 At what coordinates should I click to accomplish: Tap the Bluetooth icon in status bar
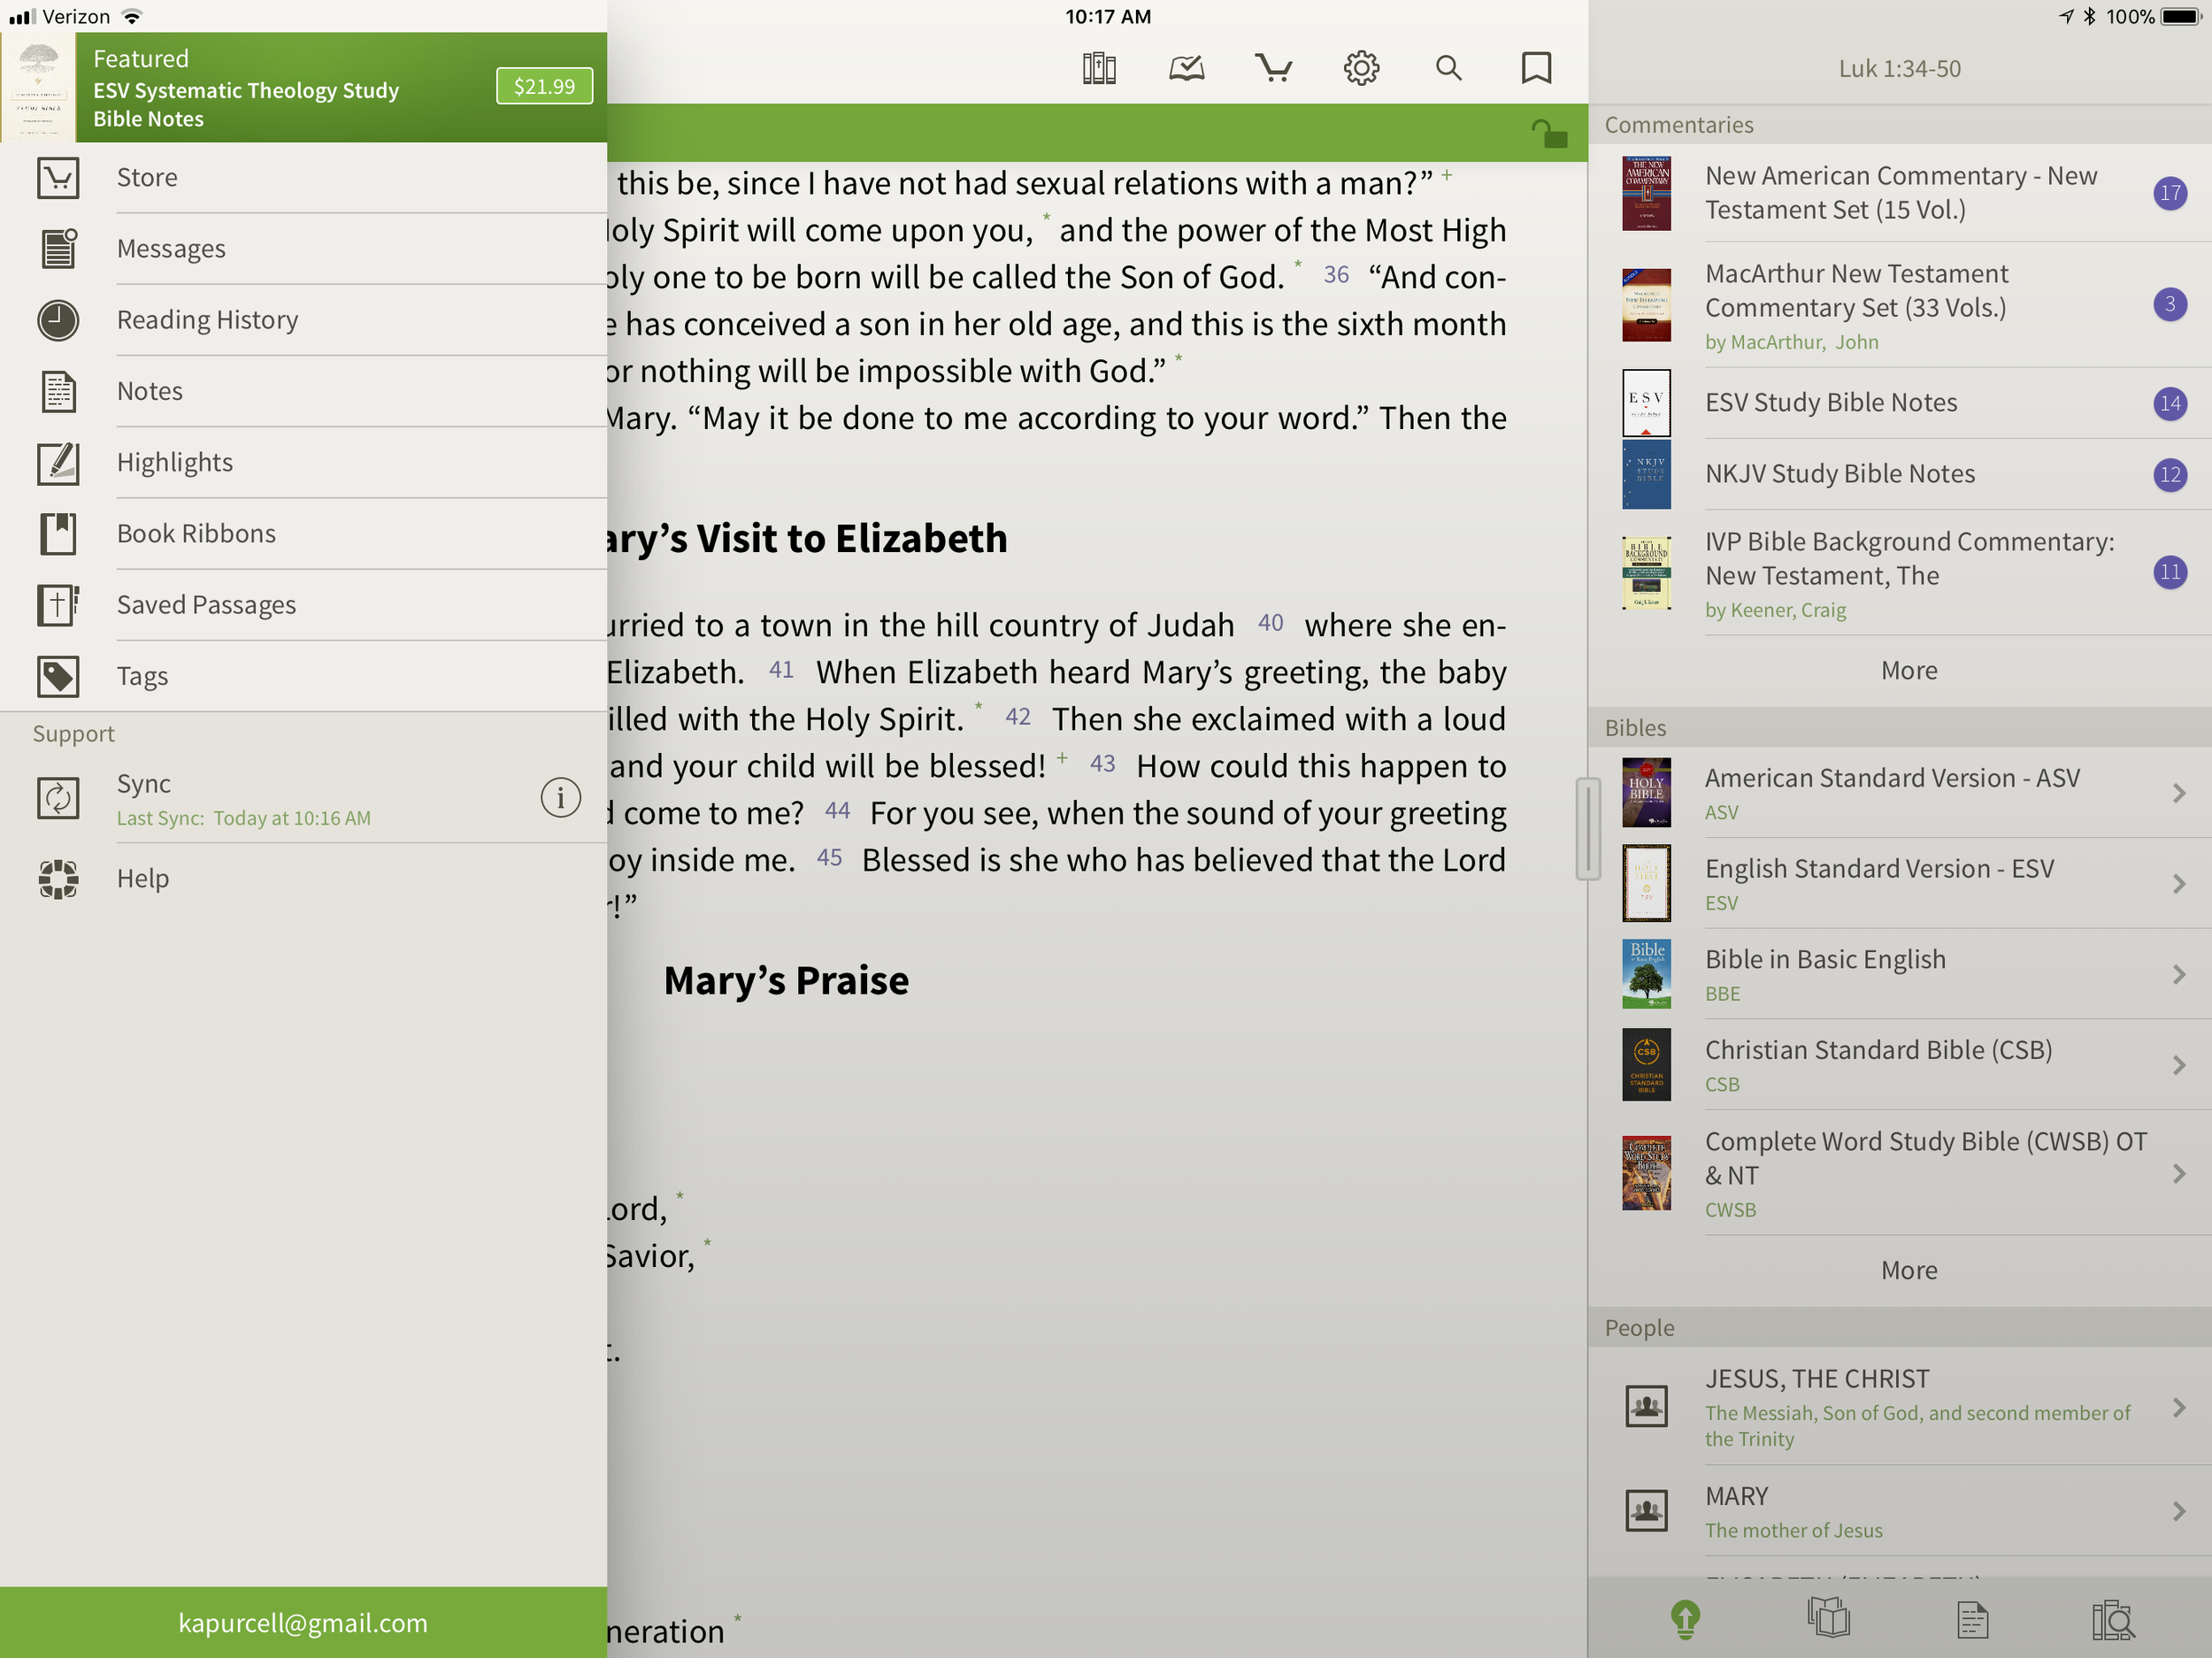pyautogui.click(x=2089, y=17)
